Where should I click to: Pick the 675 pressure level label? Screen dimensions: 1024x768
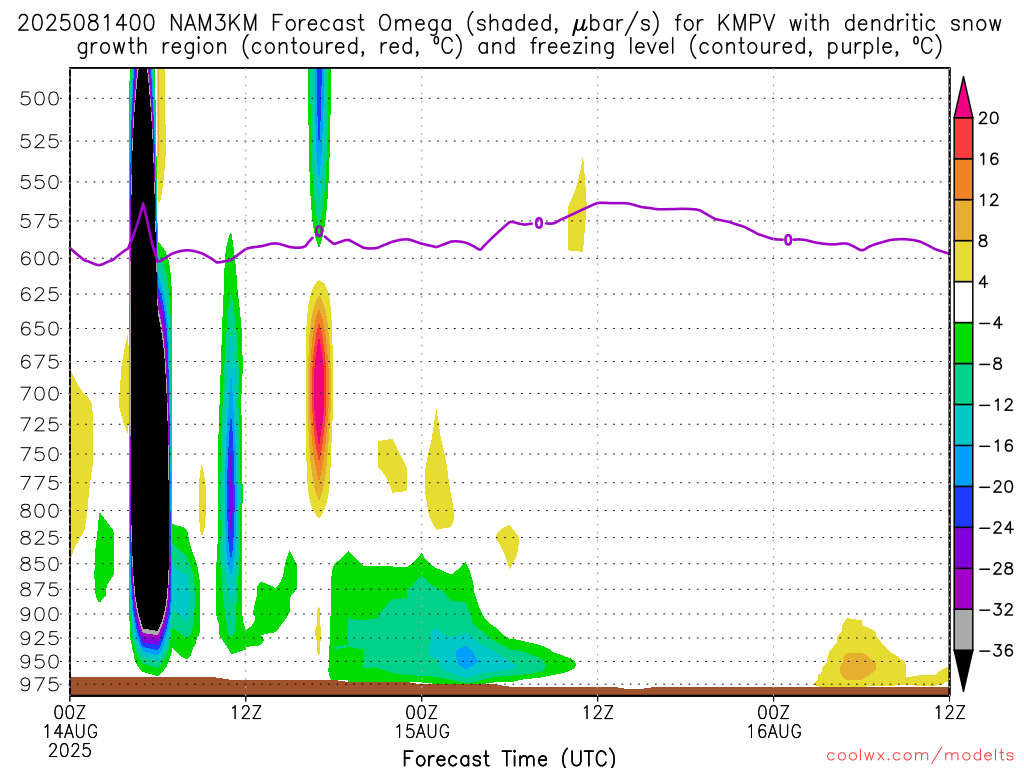pos(40,362)
